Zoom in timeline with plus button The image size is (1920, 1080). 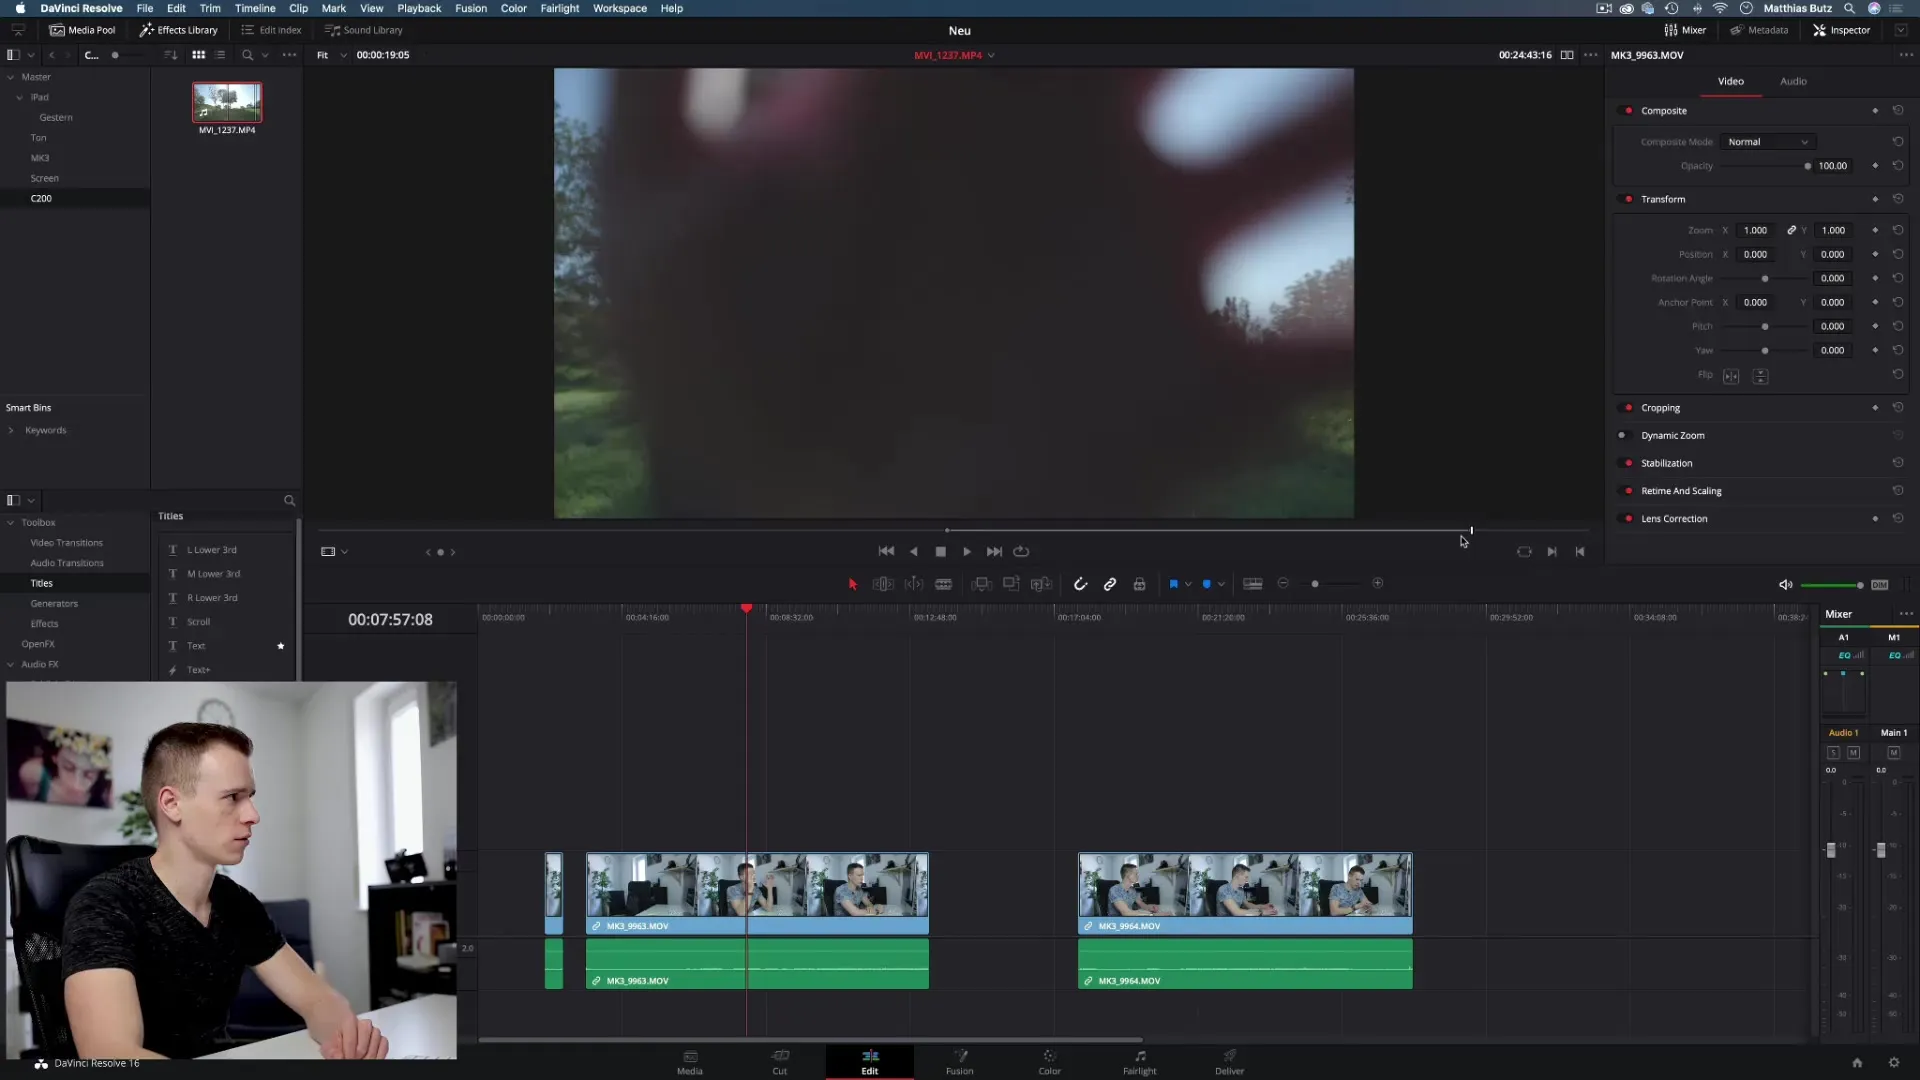tap(1378, 583)
